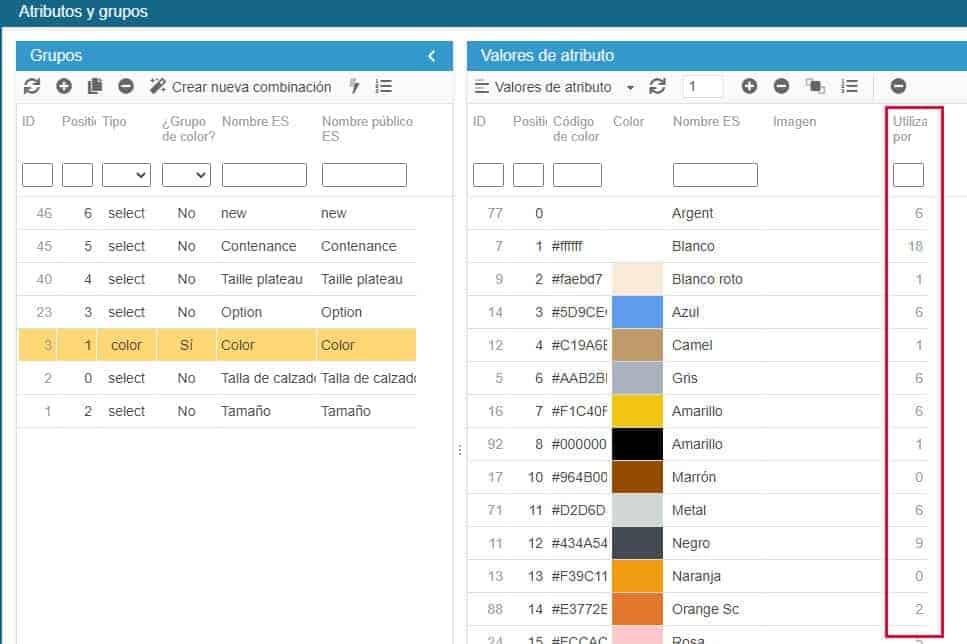Screen dimensions: 967x644
Task: Open the Tipo filter dropdown
Action: point(126,175)
